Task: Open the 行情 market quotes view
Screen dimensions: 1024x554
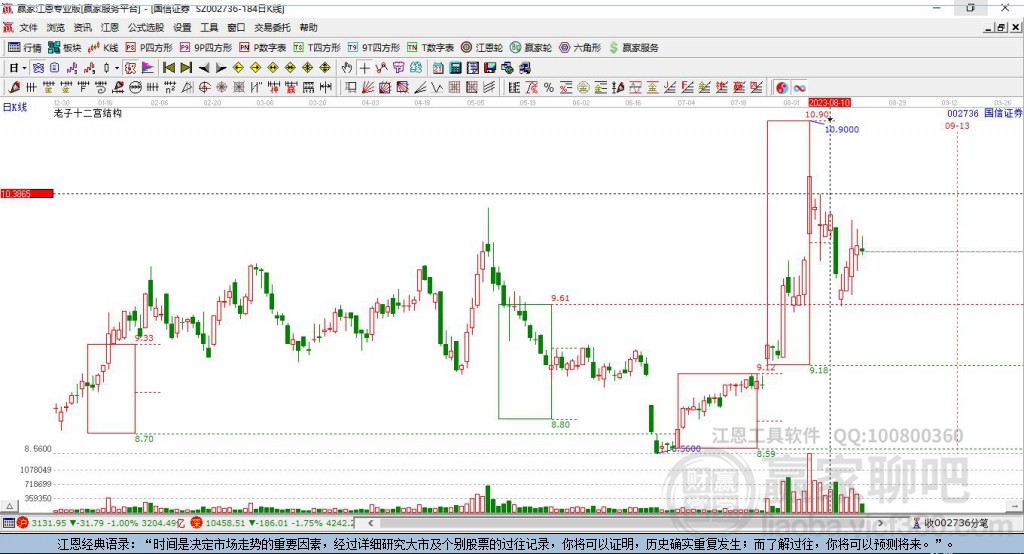Action: pyautogui.click(x=25, y=48)
